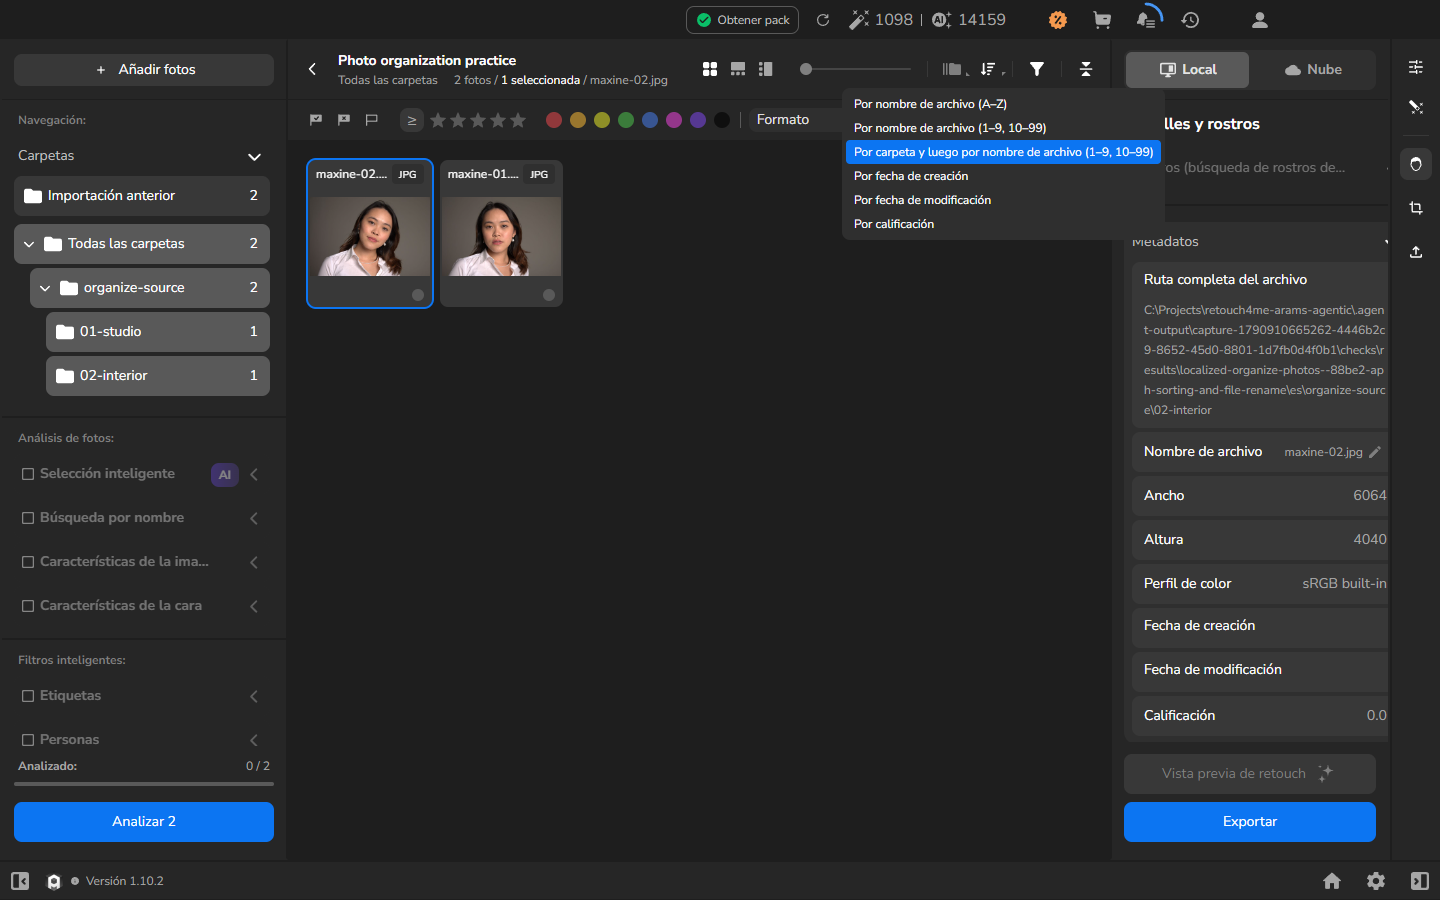This screenshot has height=900, width=1440.
Task: Collapse the organize-source folder node
Action: pyautogui.click(x=45, y=288)
